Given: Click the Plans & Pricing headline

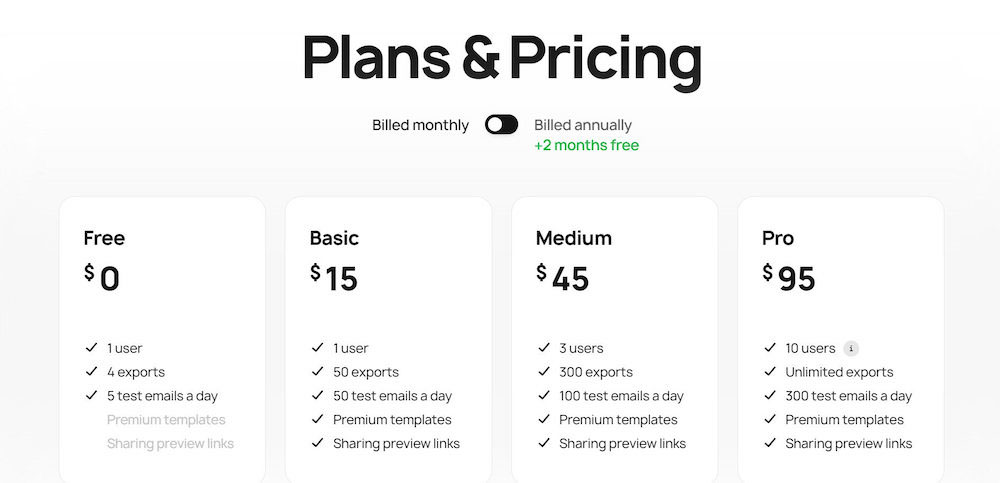Looking at the screenshot, I should pos(502,57).
